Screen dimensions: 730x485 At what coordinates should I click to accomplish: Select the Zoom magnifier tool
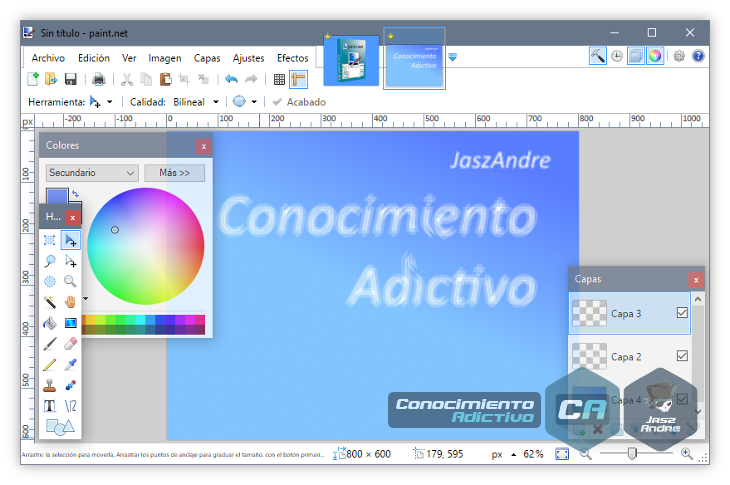(70, 281)
